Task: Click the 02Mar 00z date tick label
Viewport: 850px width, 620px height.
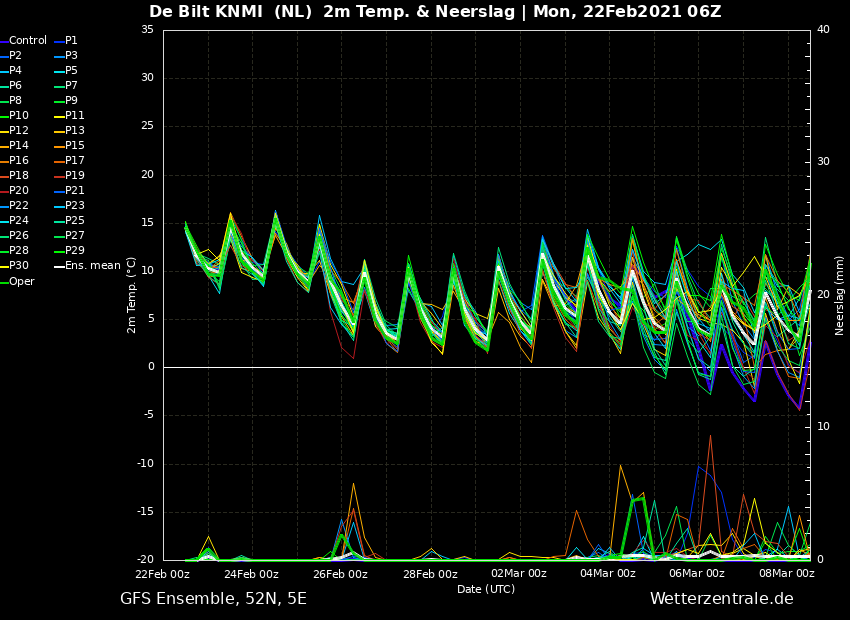Action: 519,574
